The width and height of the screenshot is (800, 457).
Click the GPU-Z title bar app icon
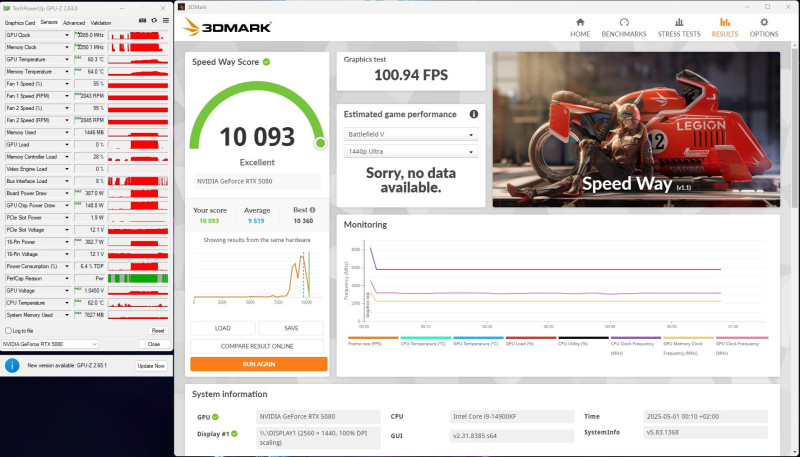(6, 8)
